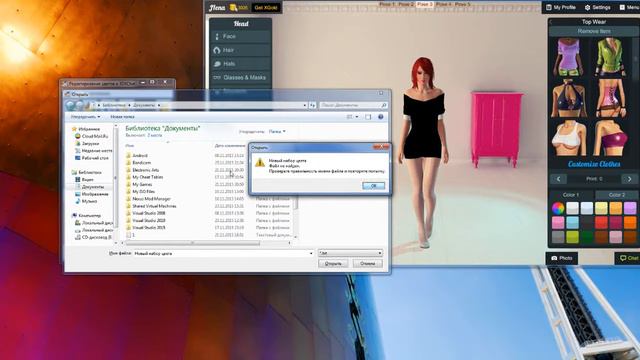Go to the next print with the right arrow

[x=629, y=179]
